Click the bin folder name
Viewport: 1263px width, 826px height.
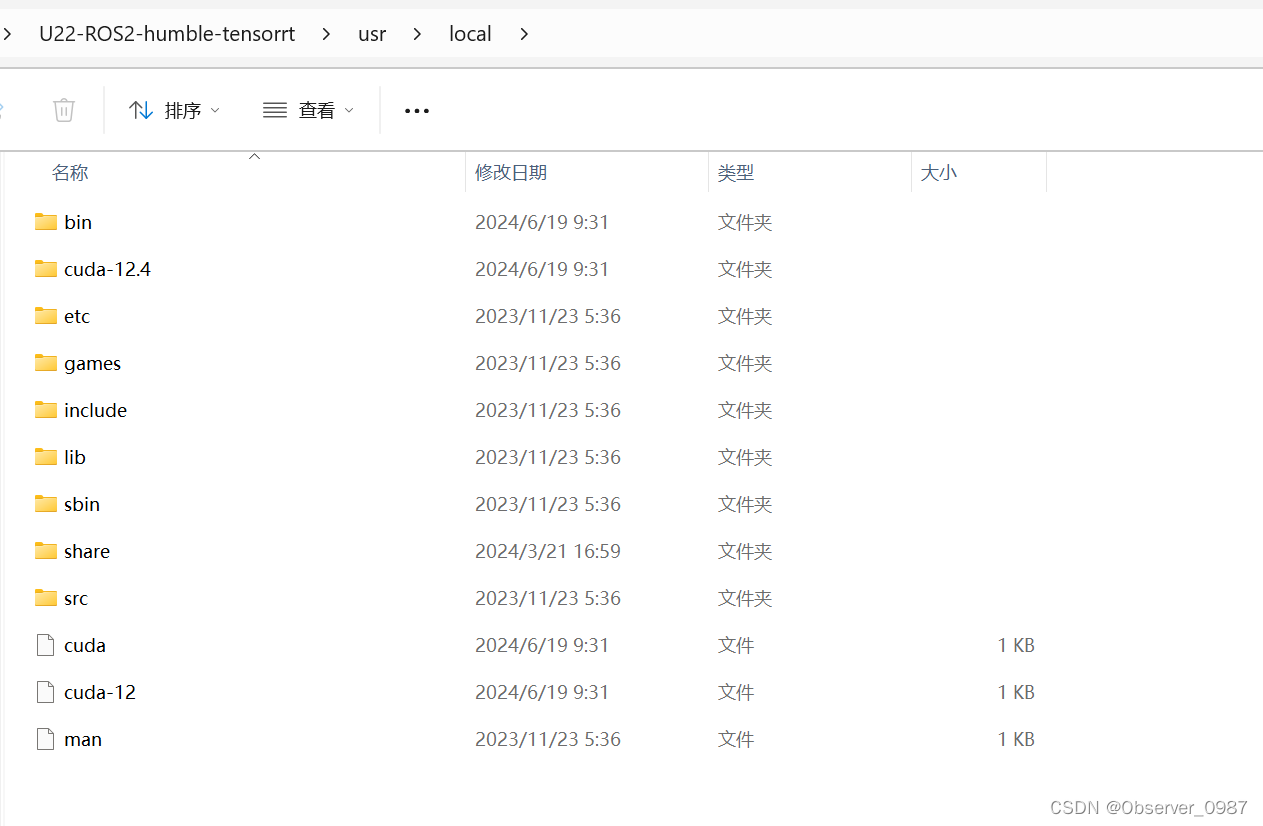pos(78,222)
